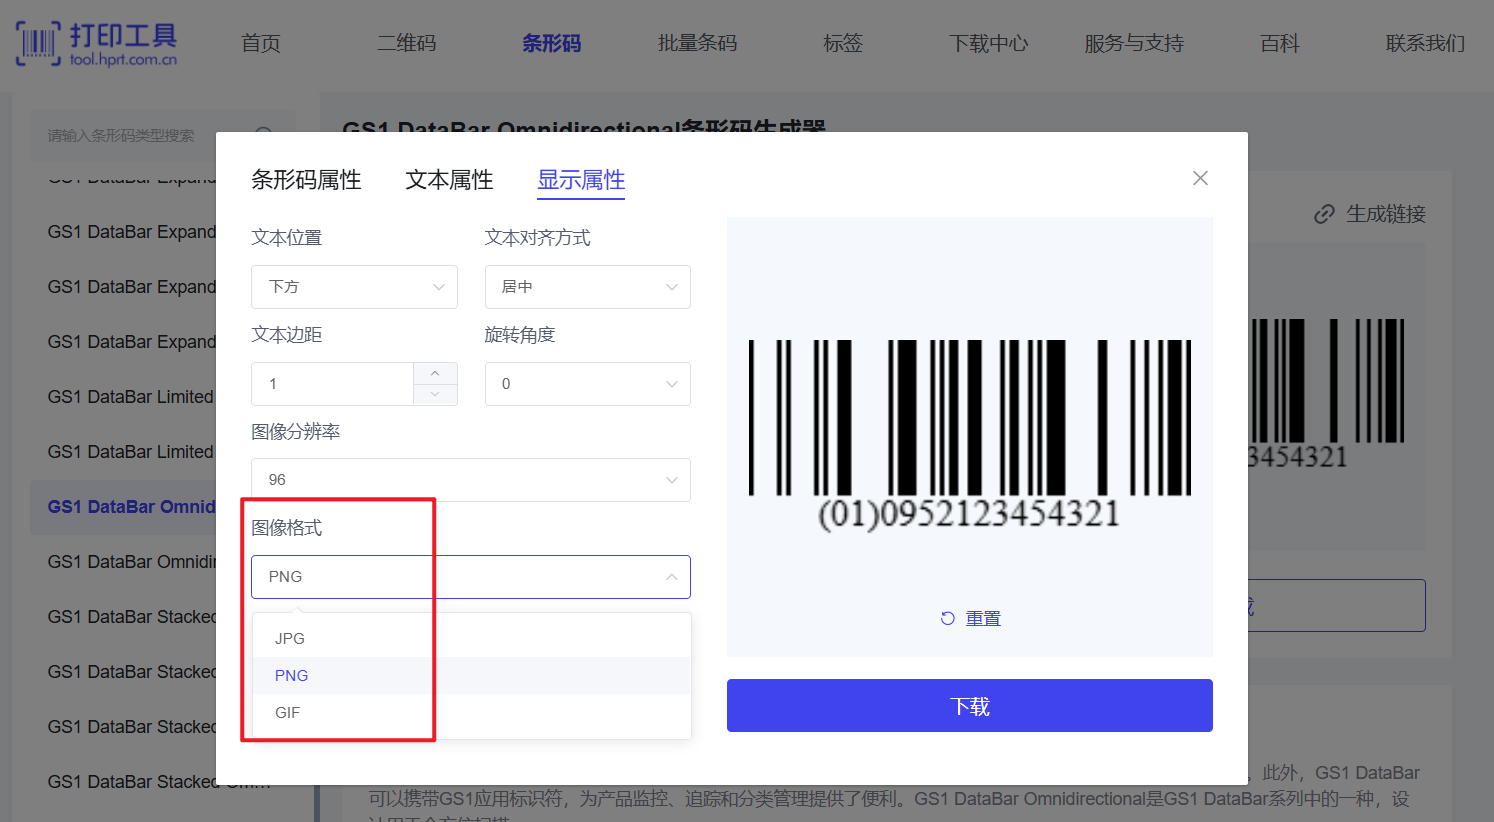
Task: Select the highlighted GS1 DataBar Omnidirectional sidebar item
Action: point(131,507)
